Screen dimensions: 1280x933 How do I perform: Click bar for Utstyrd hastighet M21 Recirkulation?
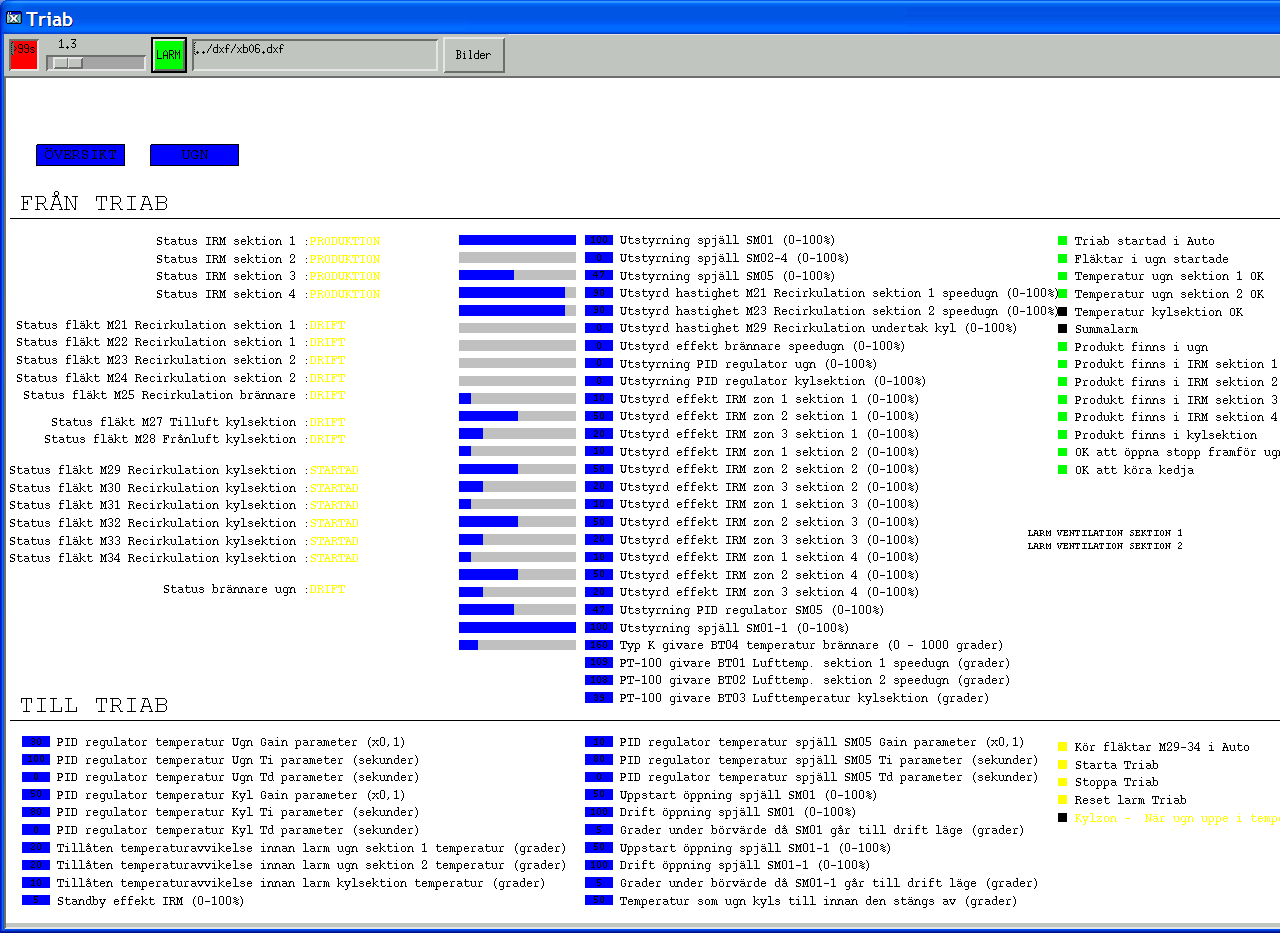518,293
